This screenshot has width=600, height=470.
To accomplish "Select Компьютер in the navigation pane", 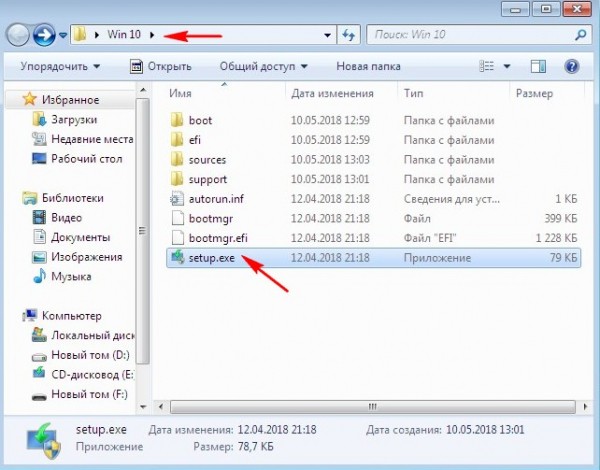I will coord(62,316).
